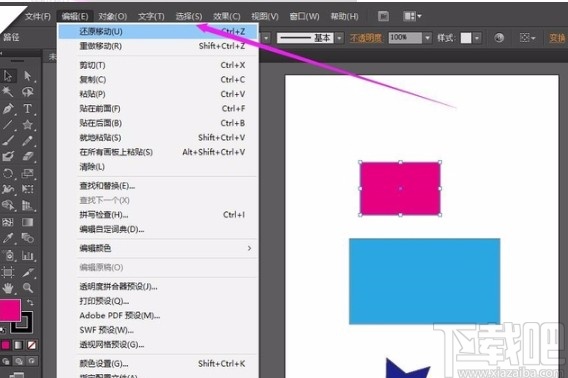Click the 变换 transform link

[x=557, y=38]
